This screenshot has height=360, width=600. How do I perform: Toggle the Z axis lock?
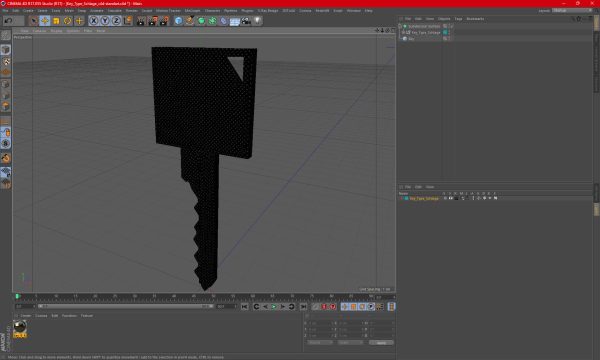coord(116,21)
